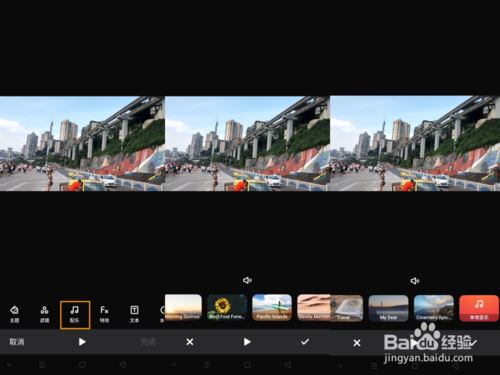Tap 取消 to cancel editing

(x=17, y=342)
